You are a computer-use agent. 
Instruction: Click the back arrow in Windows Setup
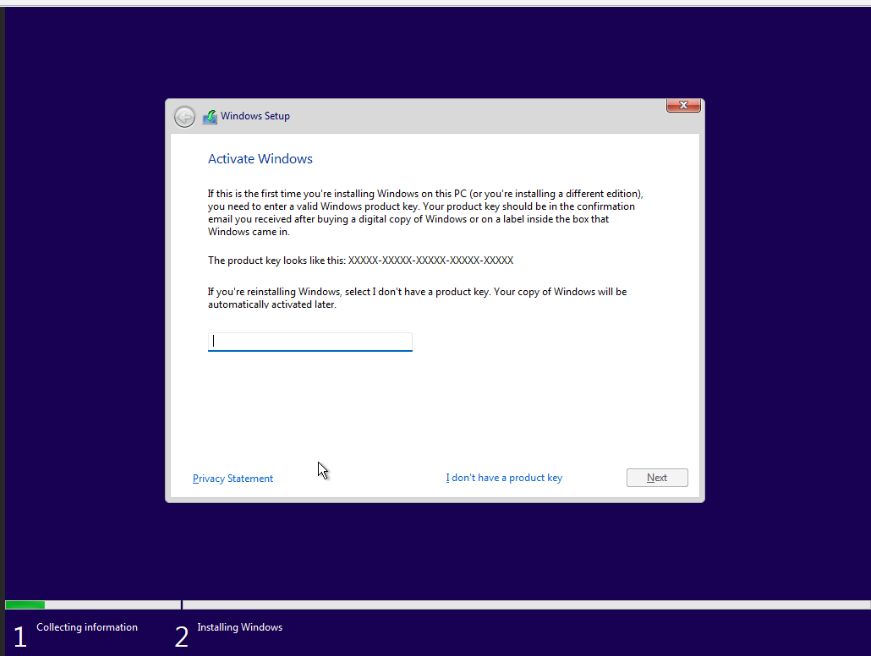(x=184, y=117)
